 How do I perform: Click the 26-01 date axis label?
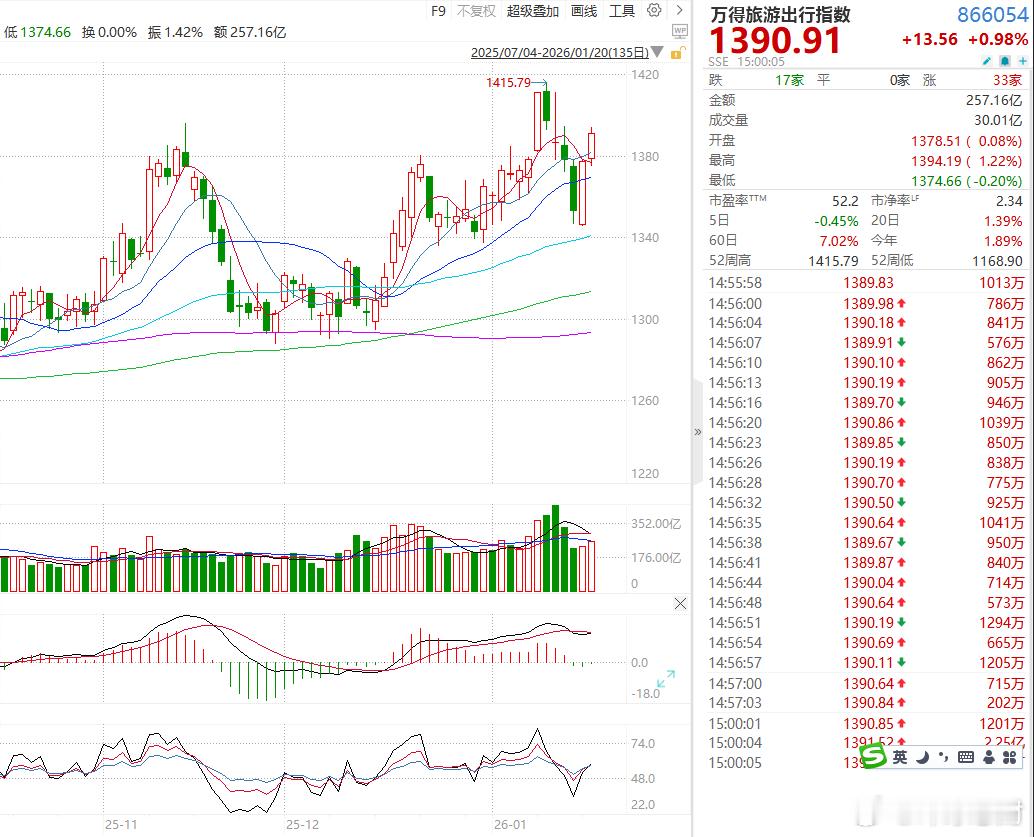510,824
